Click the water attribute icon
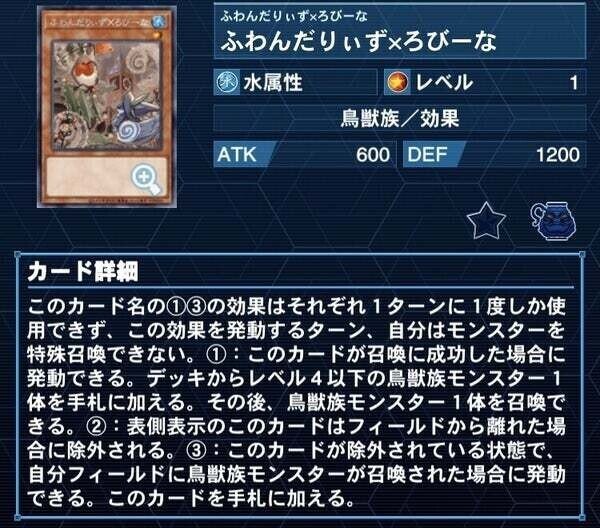The width and height of the screenshot is (600, 528). [227, 82]
